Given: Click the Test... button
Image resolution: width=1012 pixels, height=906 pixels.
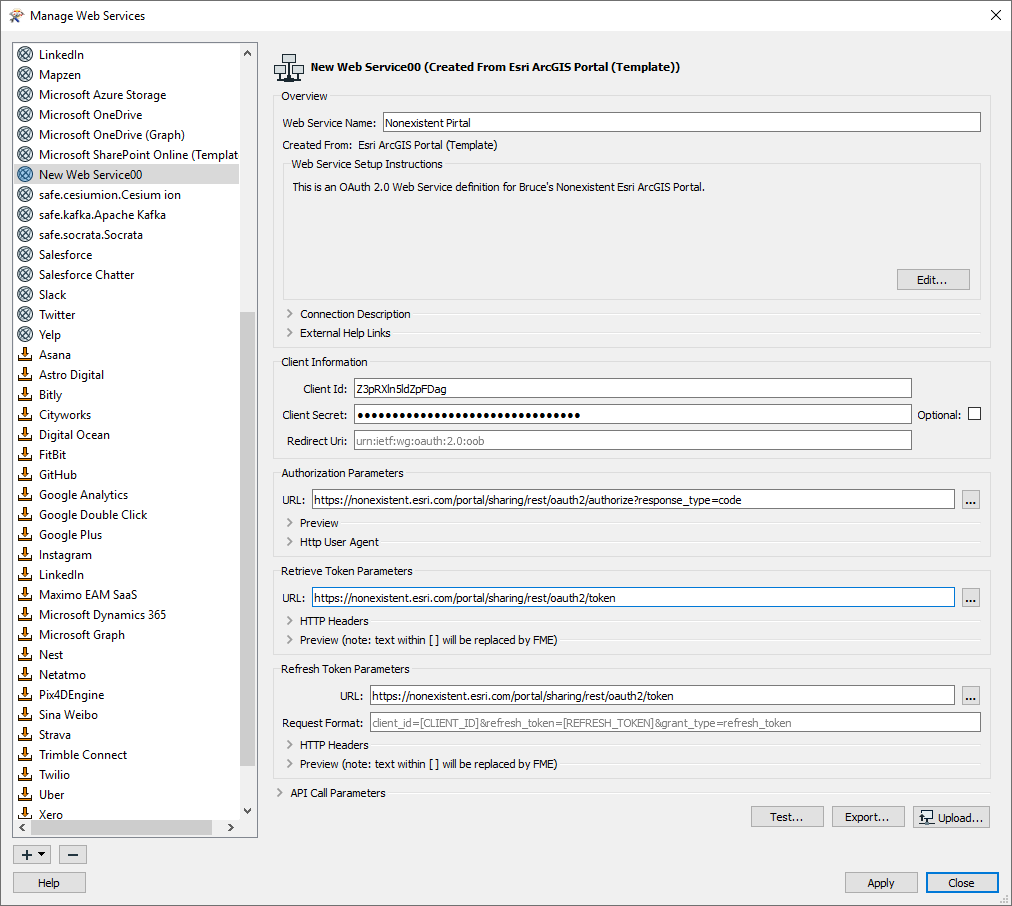Looking at the screenshot, I should point(787,817).
